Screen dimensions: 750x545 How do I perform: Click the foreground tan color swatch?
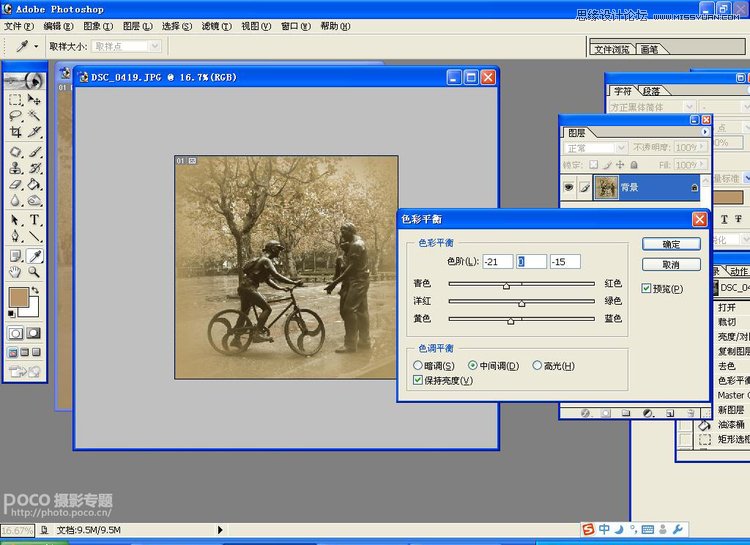[x=17, y=298]
